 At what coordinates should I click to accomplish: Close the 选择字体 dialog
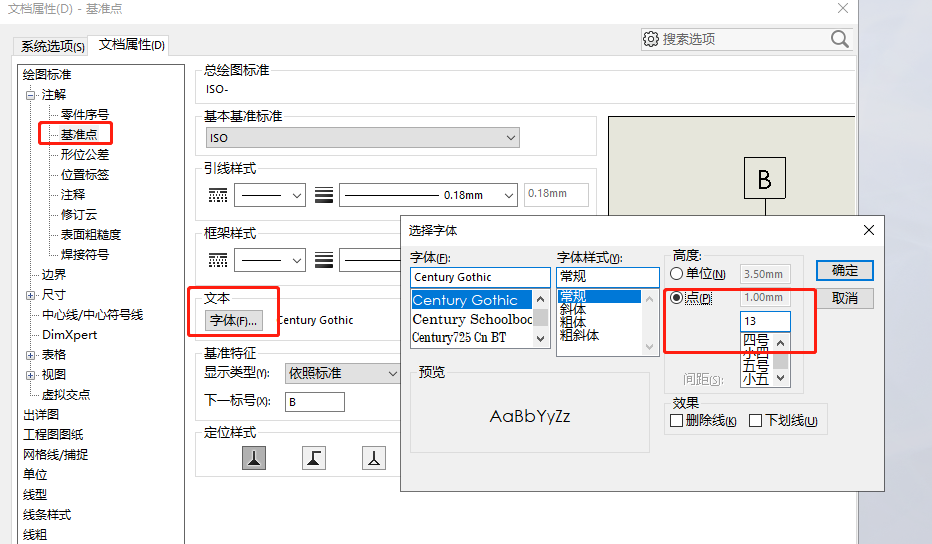pos(868,230)
